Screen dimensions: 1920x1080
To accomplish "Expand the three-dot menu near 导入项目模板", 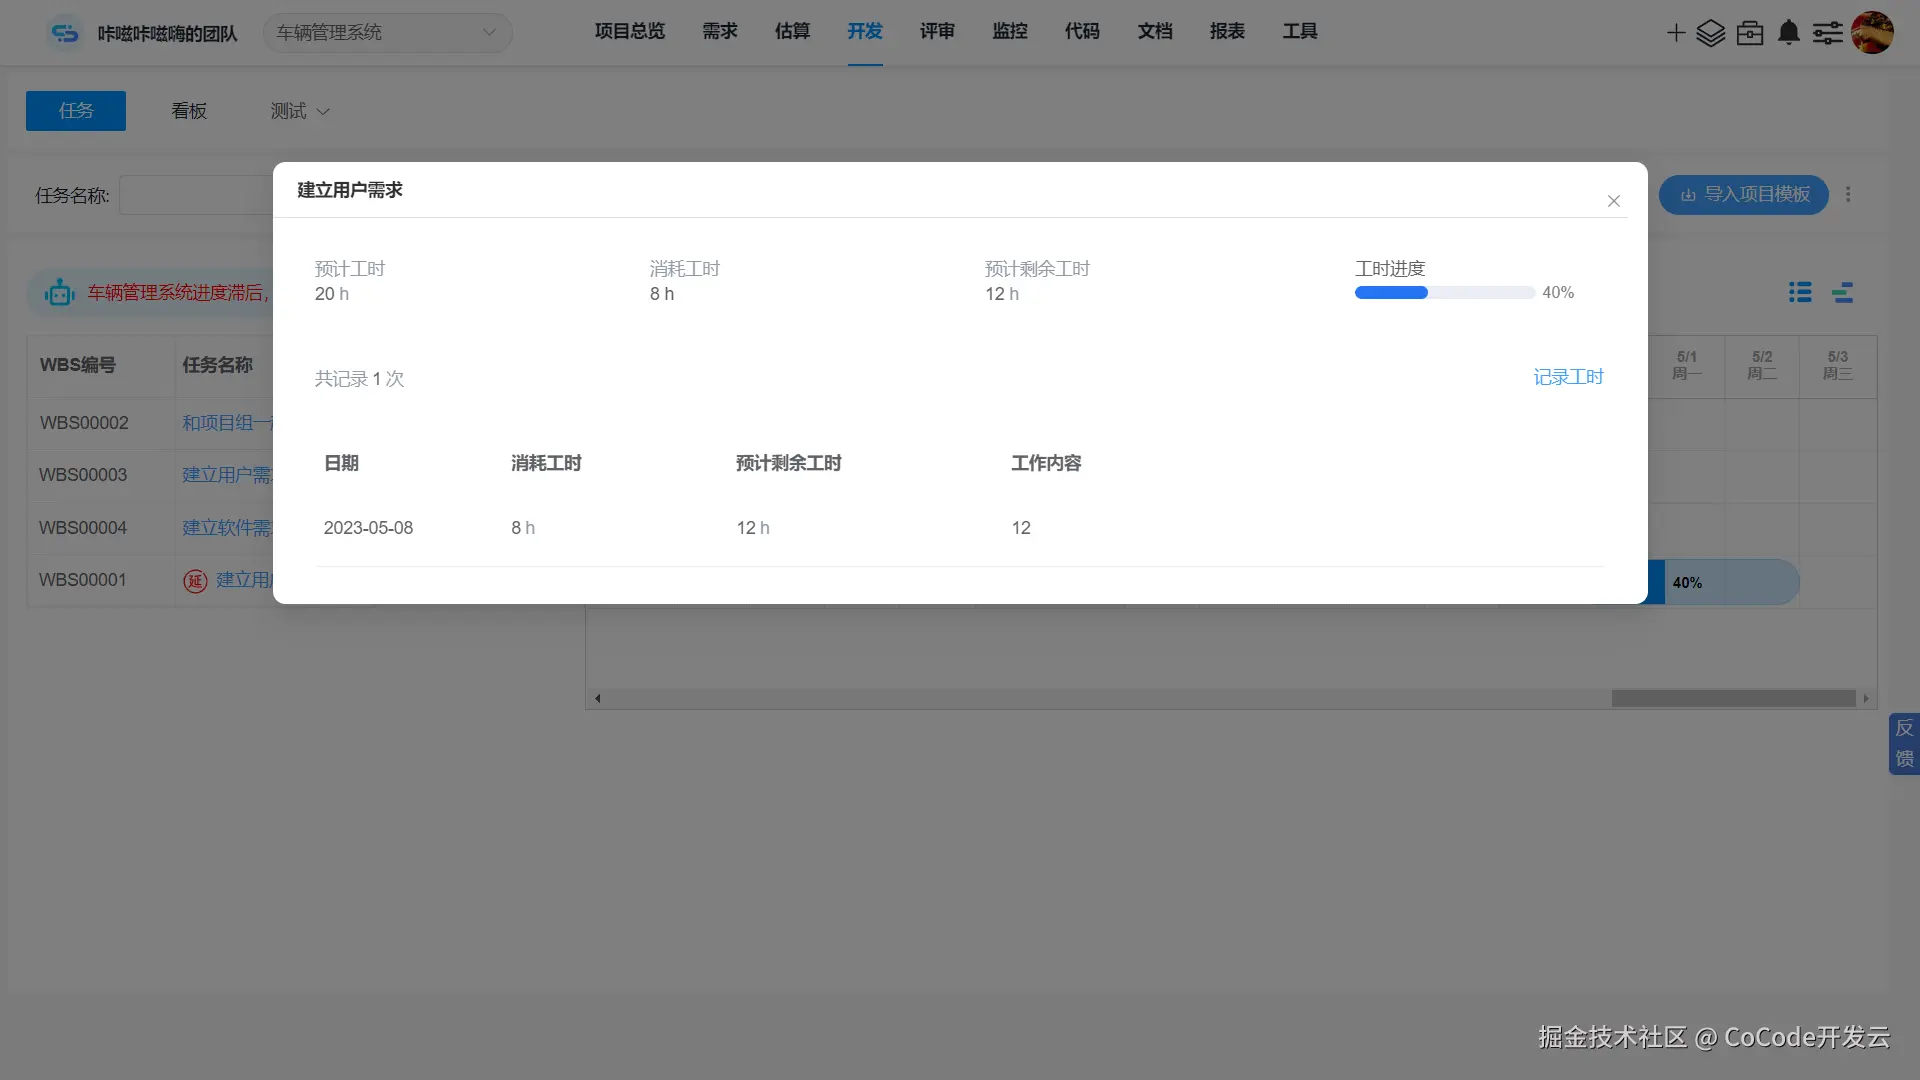I will coord(1848,194).
